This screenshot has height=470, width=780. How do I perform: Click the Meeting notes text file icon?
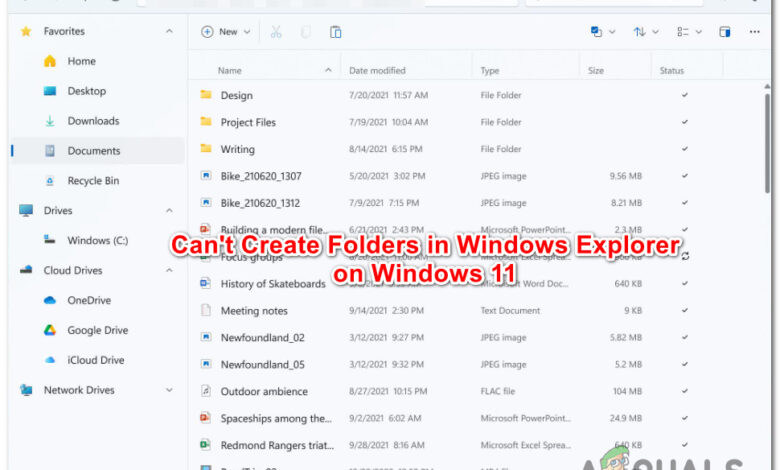click(206, 310)
